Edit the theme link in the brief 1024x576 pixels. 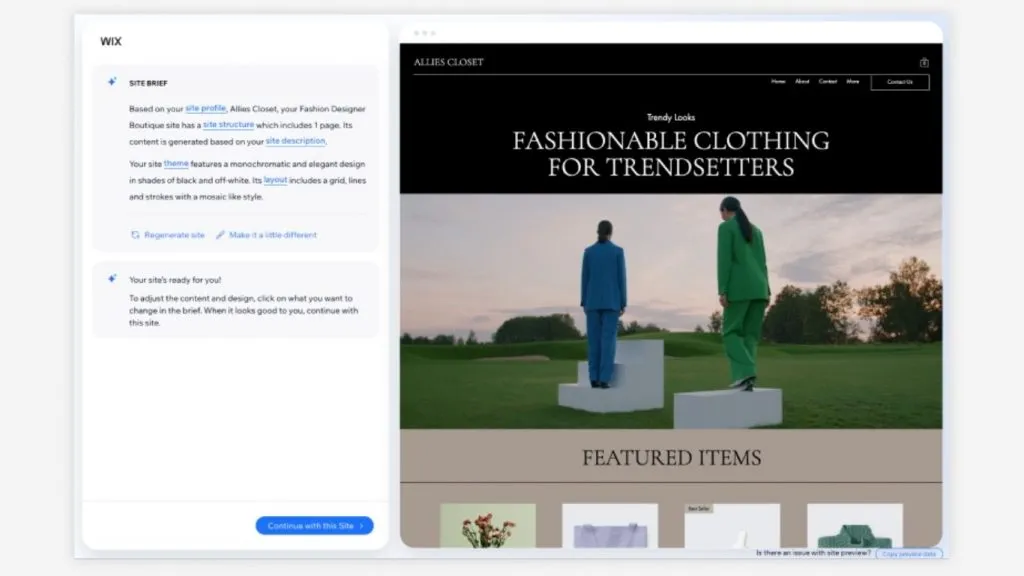click(176, 164)
